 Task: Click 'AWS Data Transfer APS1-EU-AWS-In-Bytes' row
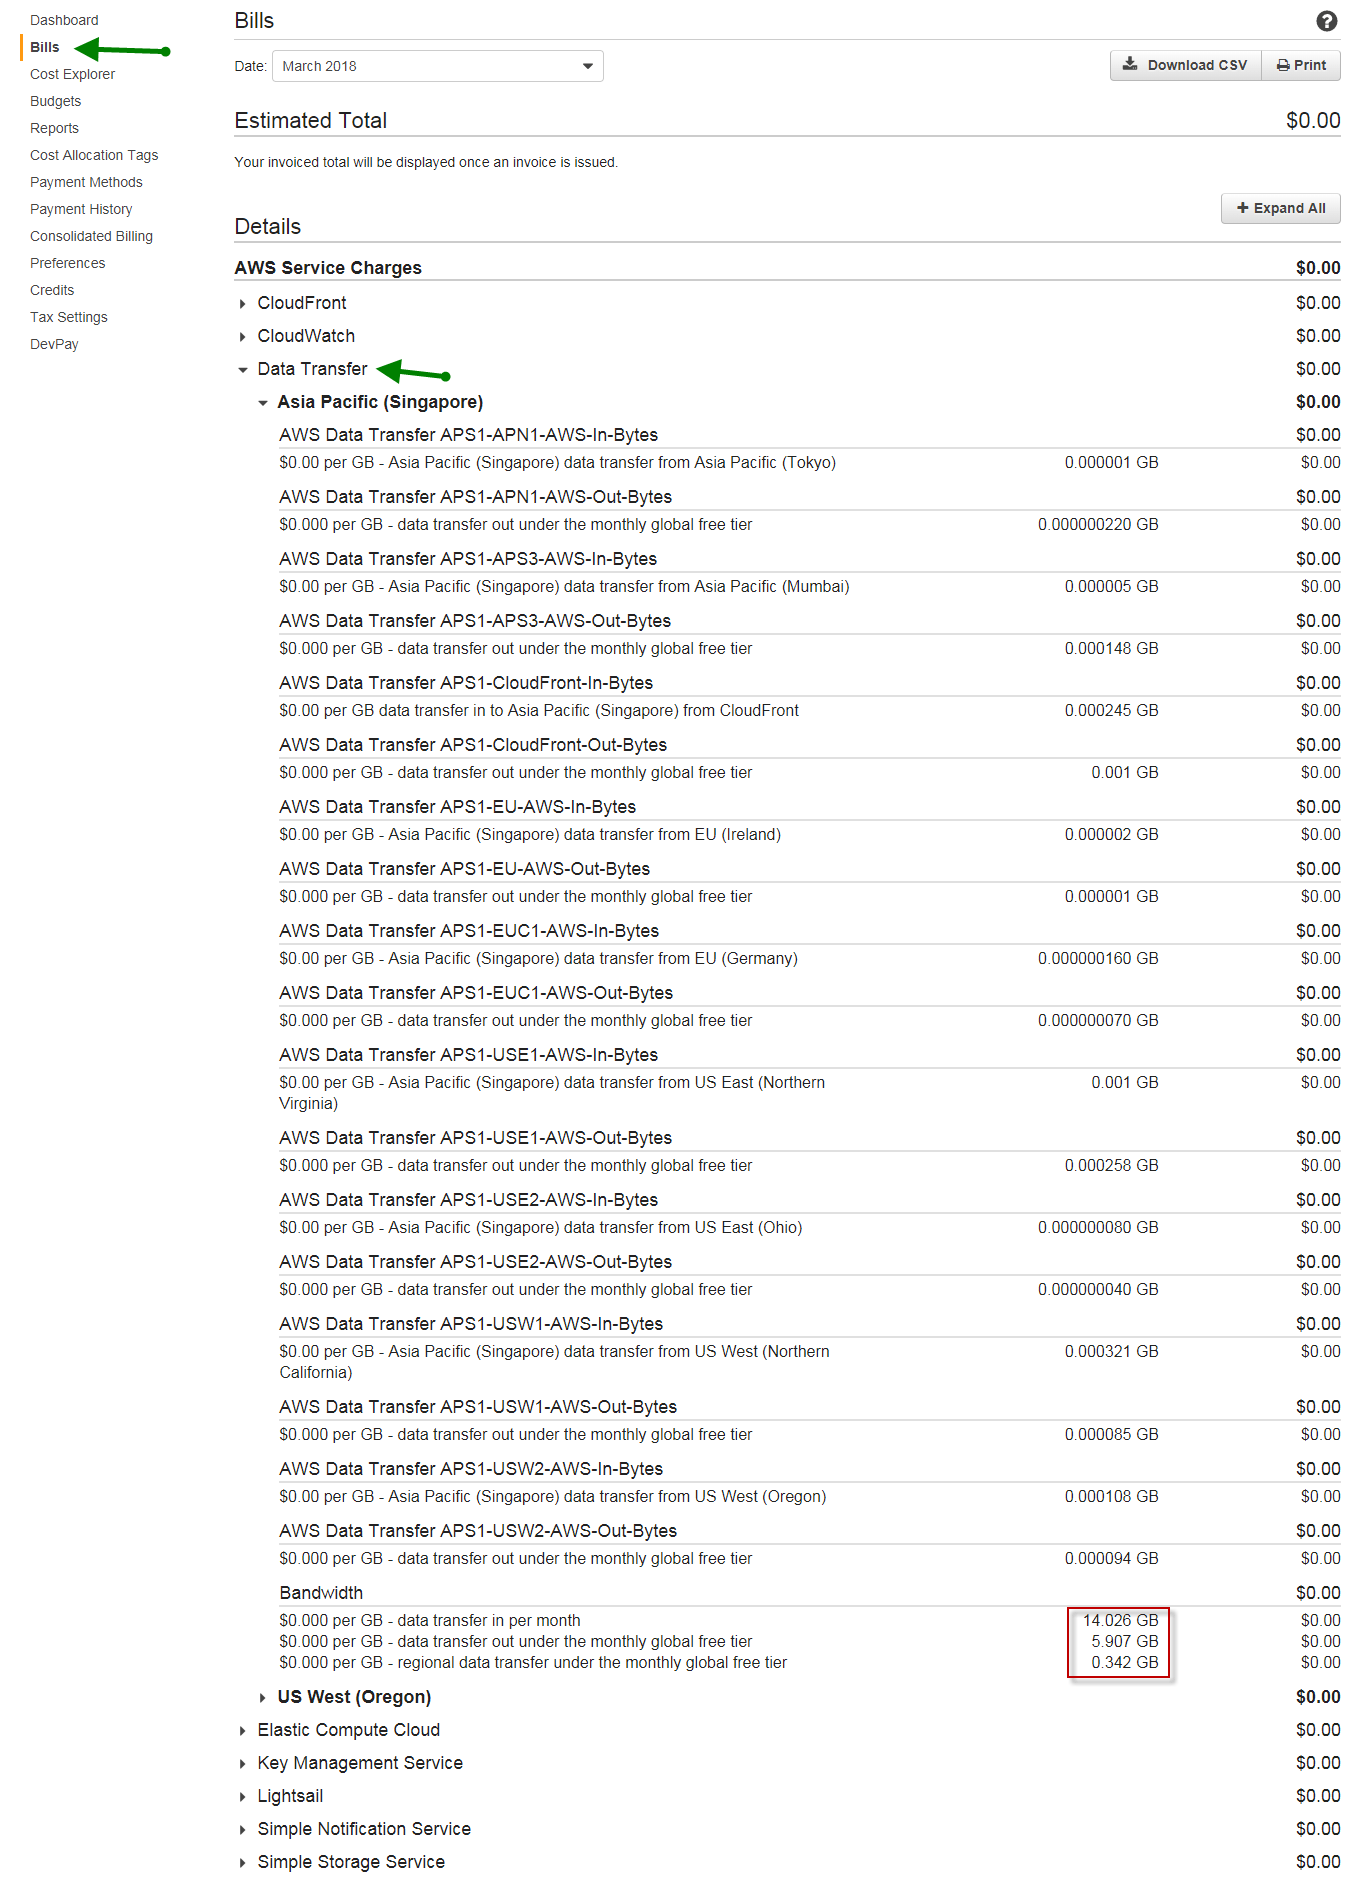click(809, 807)
